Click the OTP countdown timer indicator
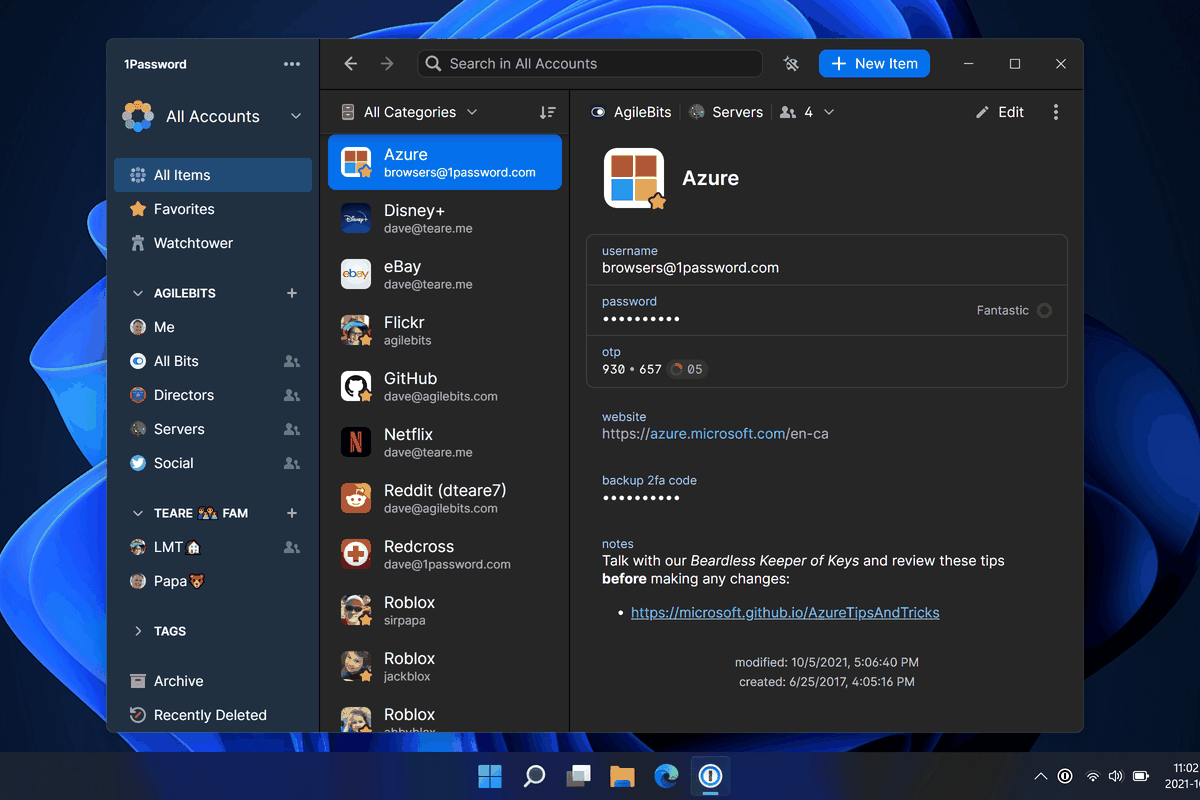Viewport: 1200px width, 800px height. (x=687, y=369)
